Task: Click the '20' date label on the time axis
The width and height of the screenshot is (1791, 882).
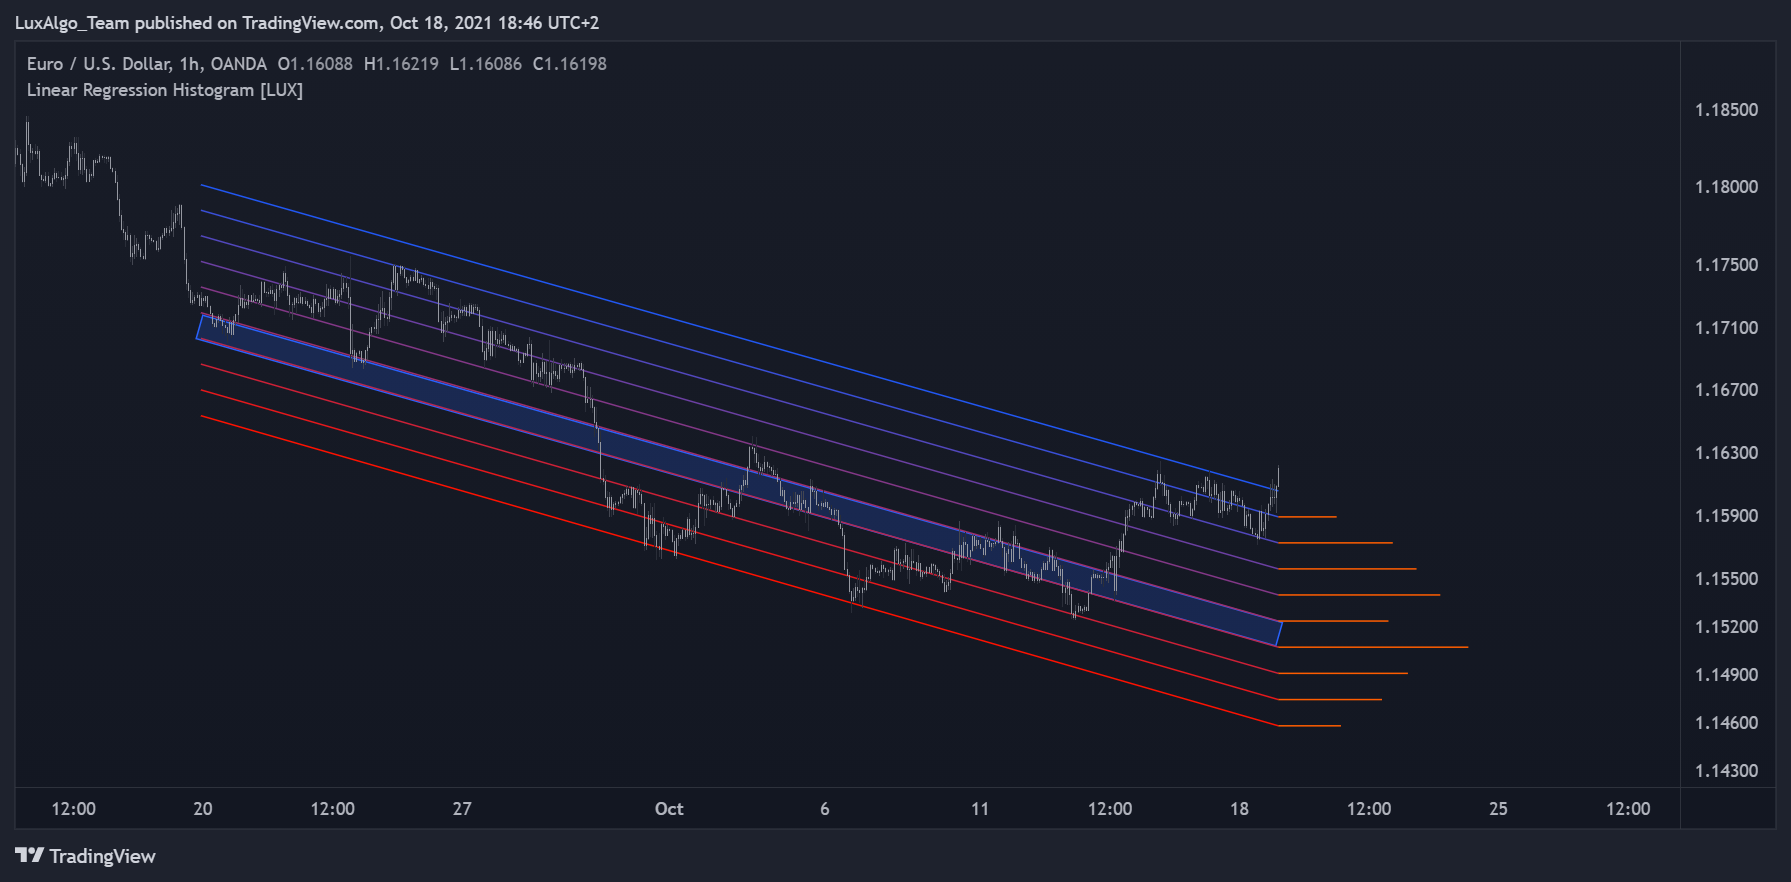Action: pyautogui.click(x=203, y=809)
